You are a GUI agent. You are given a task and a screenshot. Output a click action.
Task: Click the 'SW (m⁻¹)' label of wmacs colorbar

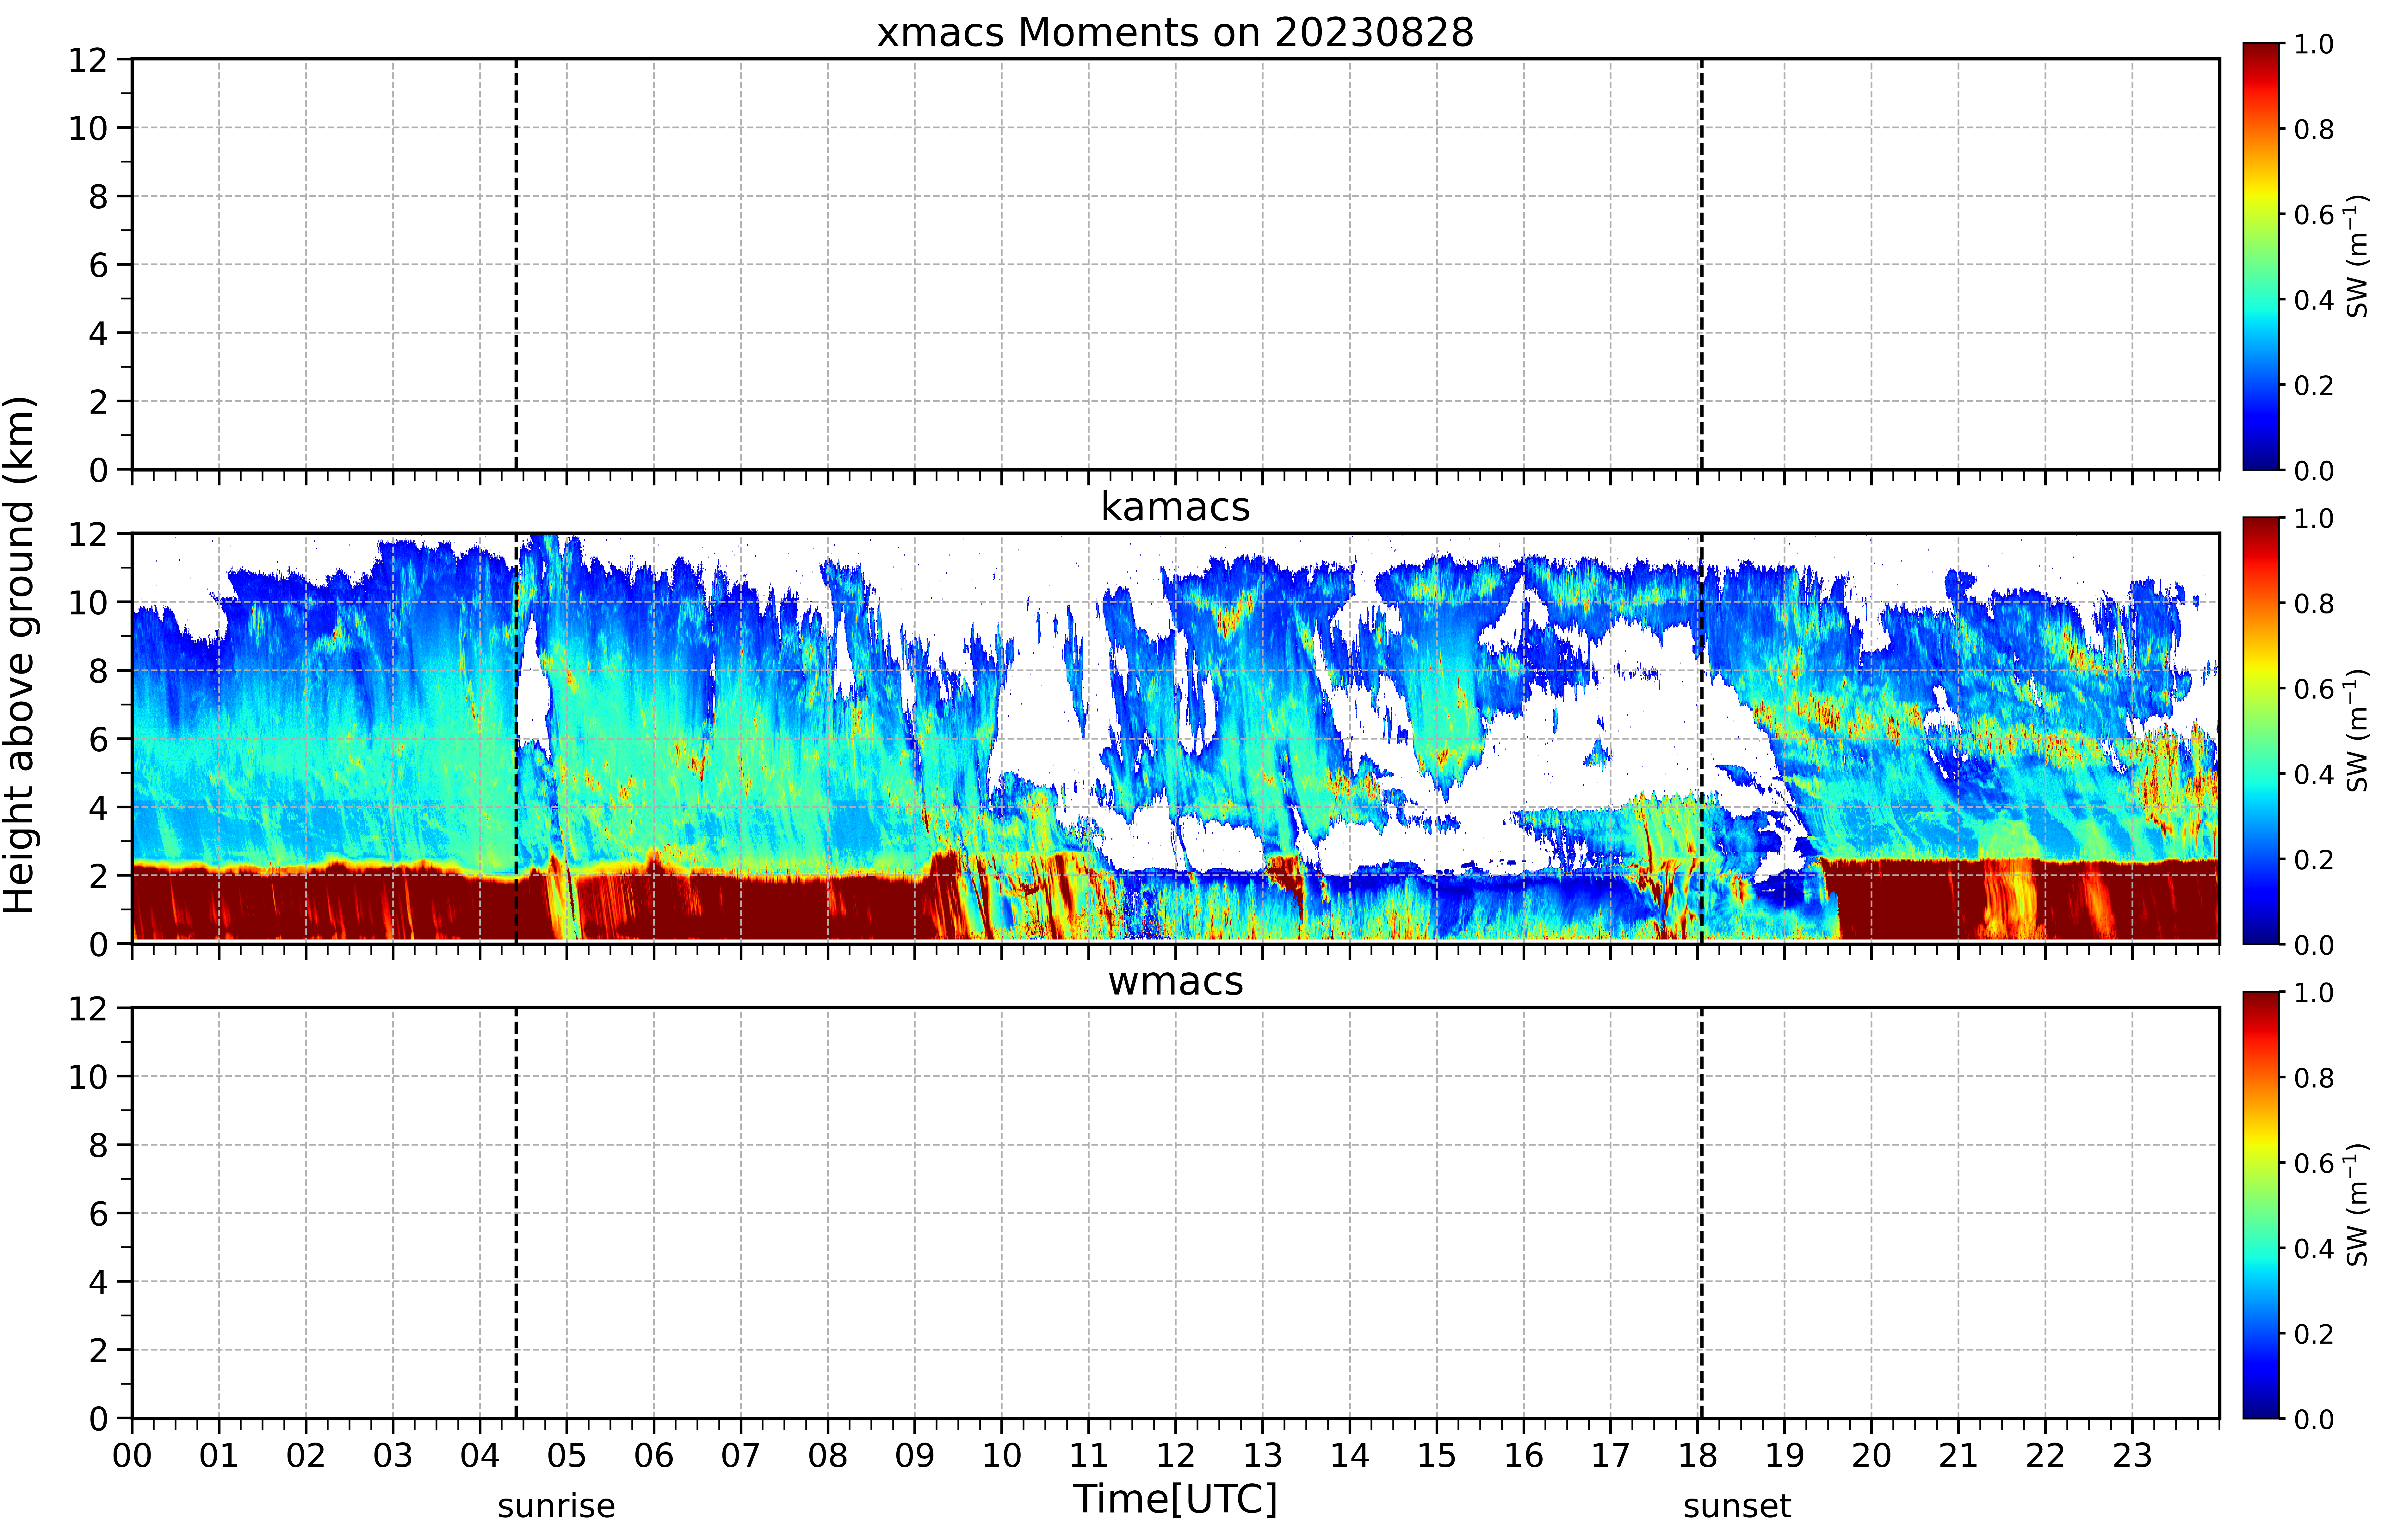click(2357, 1205)
